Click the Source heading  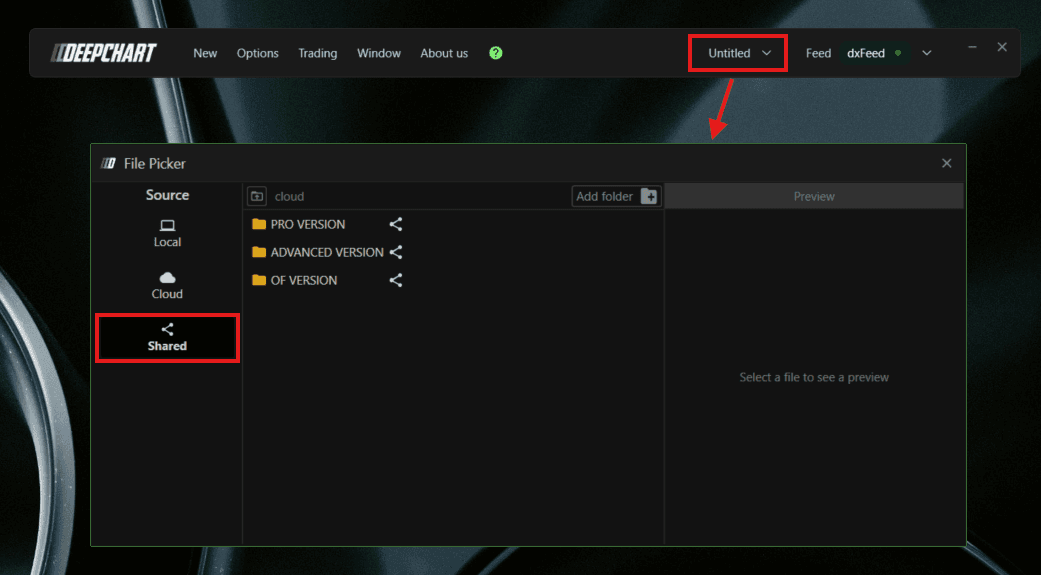point(167,195)
